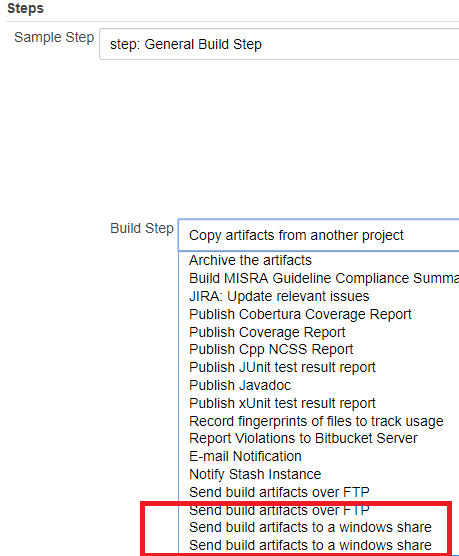Open the Sample Step dropdown

pyautogui.click(x=279, y=44)
